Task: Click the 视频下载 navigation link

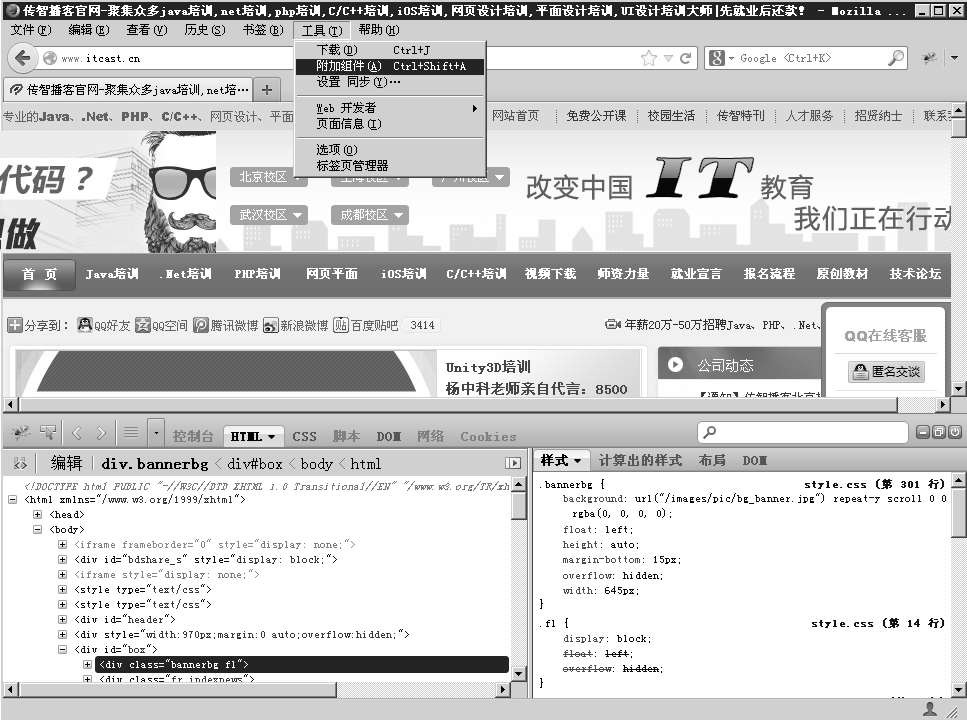Action: click(x=550, y=274)
